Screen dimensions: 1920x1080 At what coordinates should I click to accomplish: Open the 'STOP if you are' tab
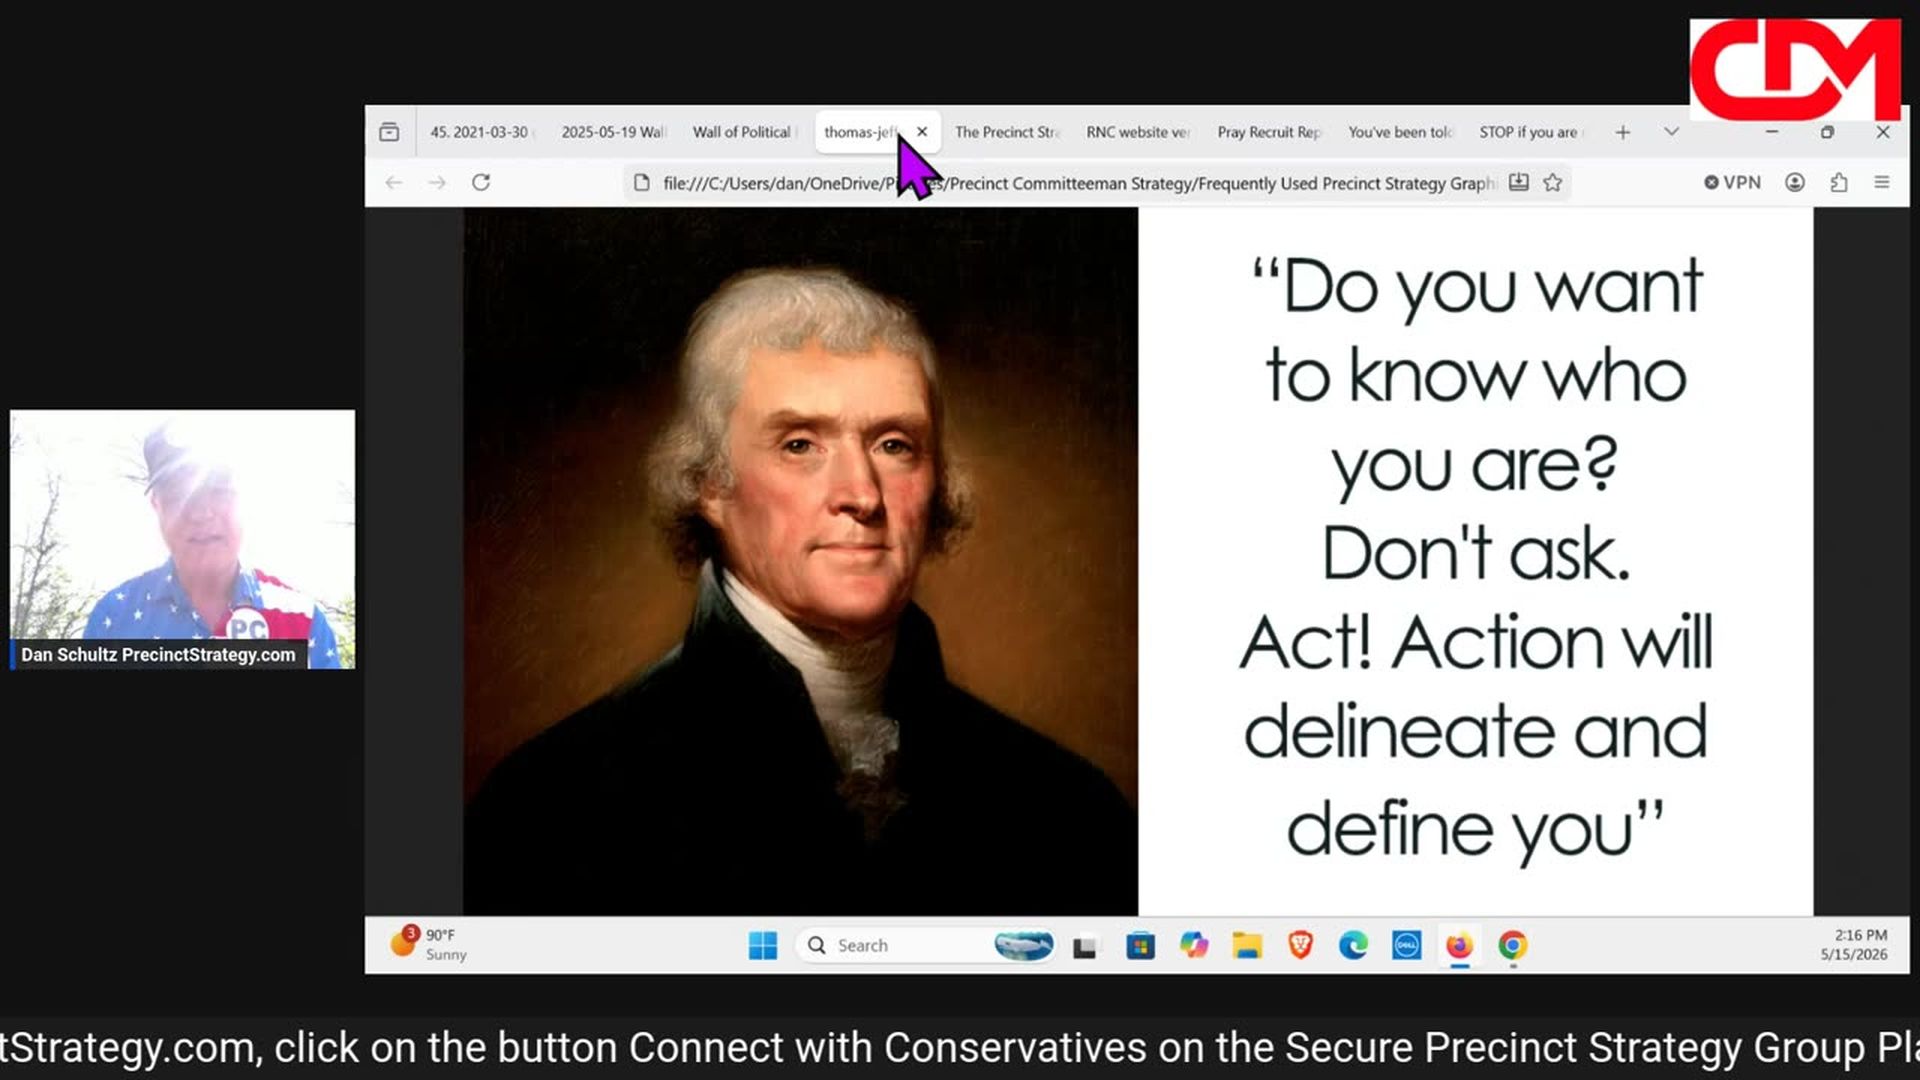1532,132
